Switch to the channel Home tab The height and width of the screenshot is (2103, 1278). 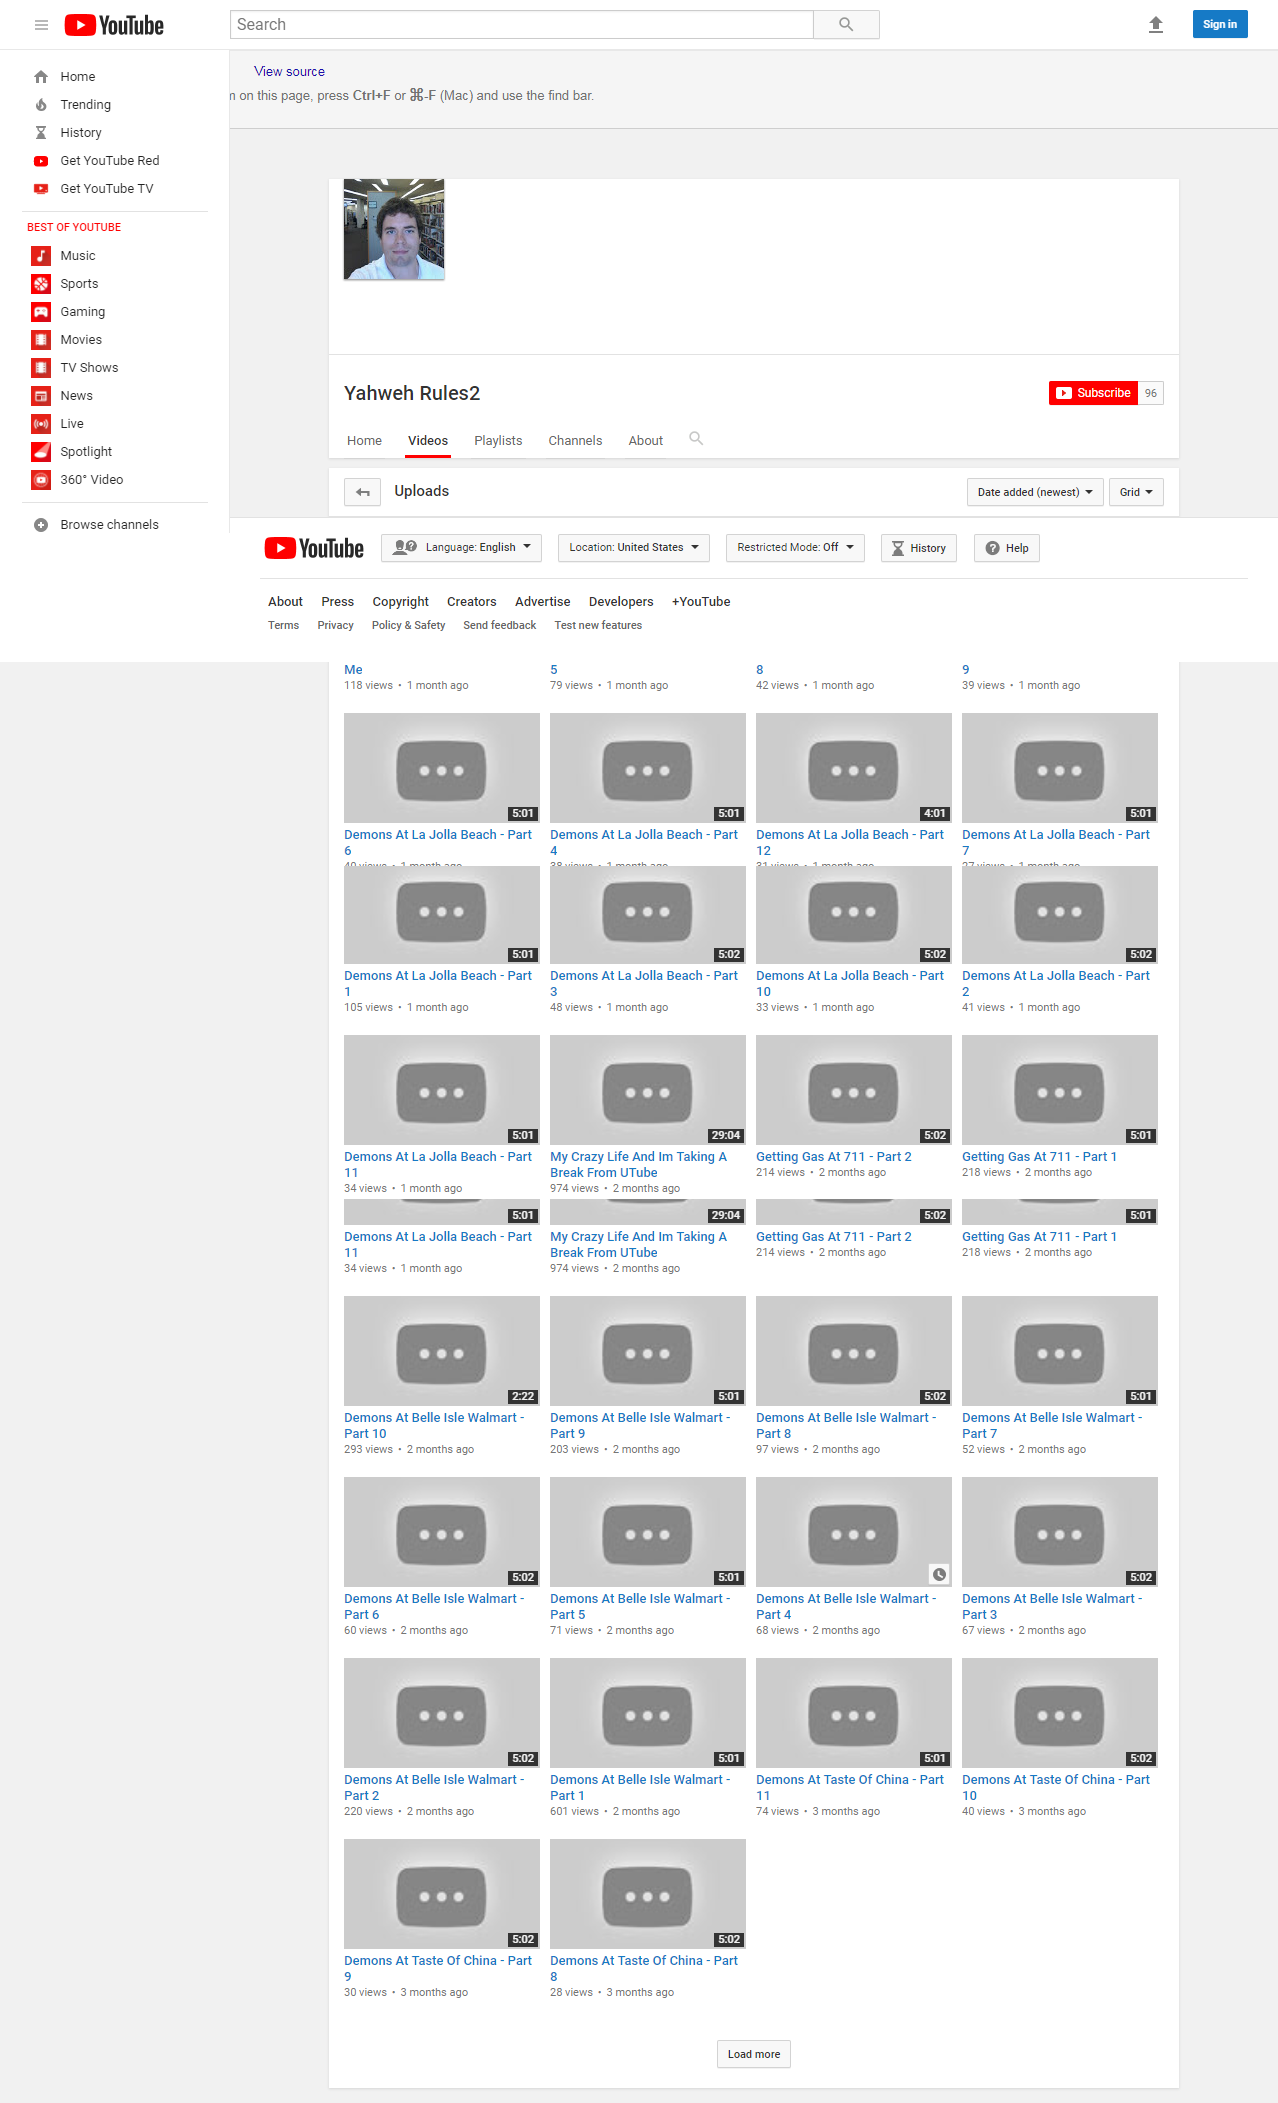(x=364, y=441)
